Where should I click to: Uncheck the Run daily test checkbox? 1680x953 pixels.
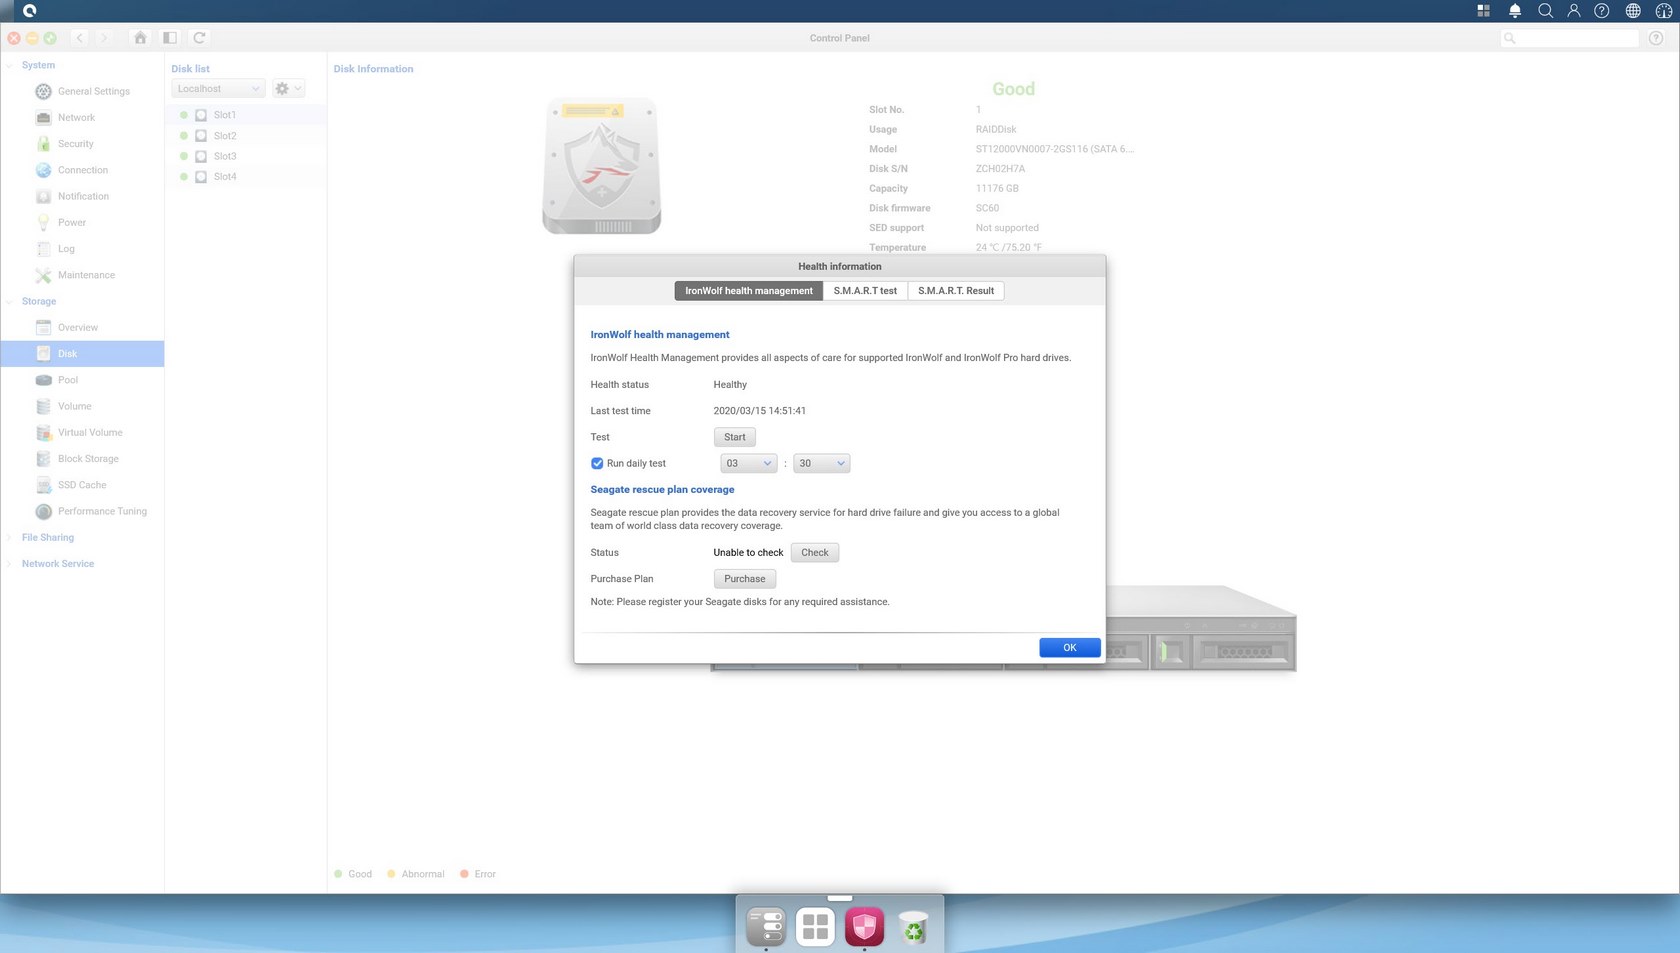[597, 463]
